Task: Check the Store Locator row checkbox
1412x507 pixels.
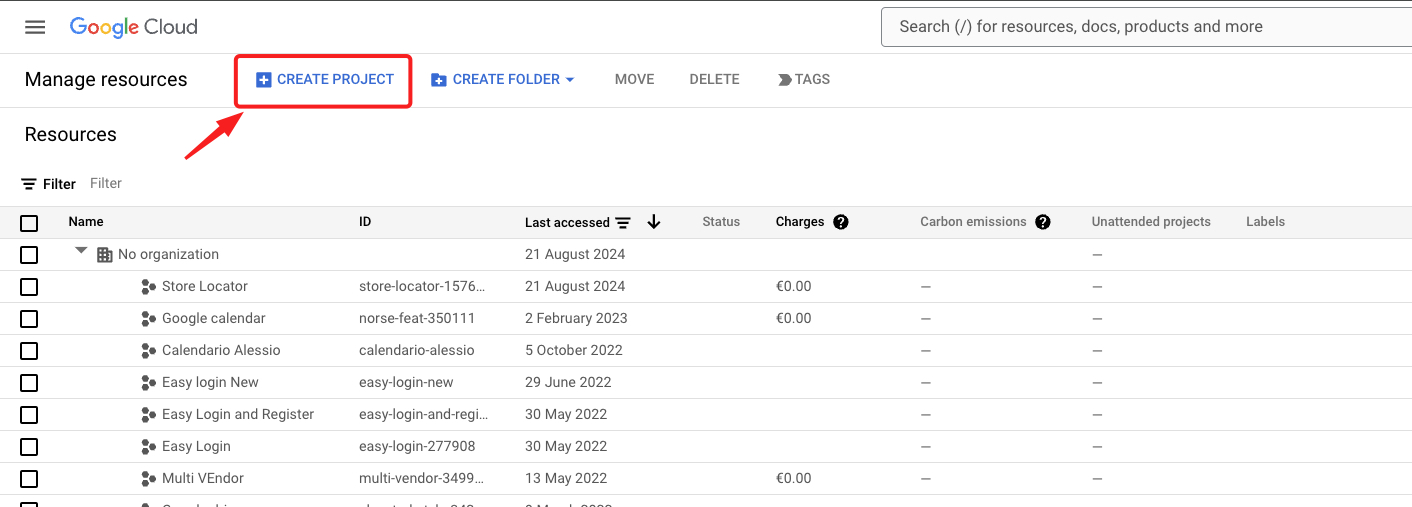Action: [x=29, y=287]
